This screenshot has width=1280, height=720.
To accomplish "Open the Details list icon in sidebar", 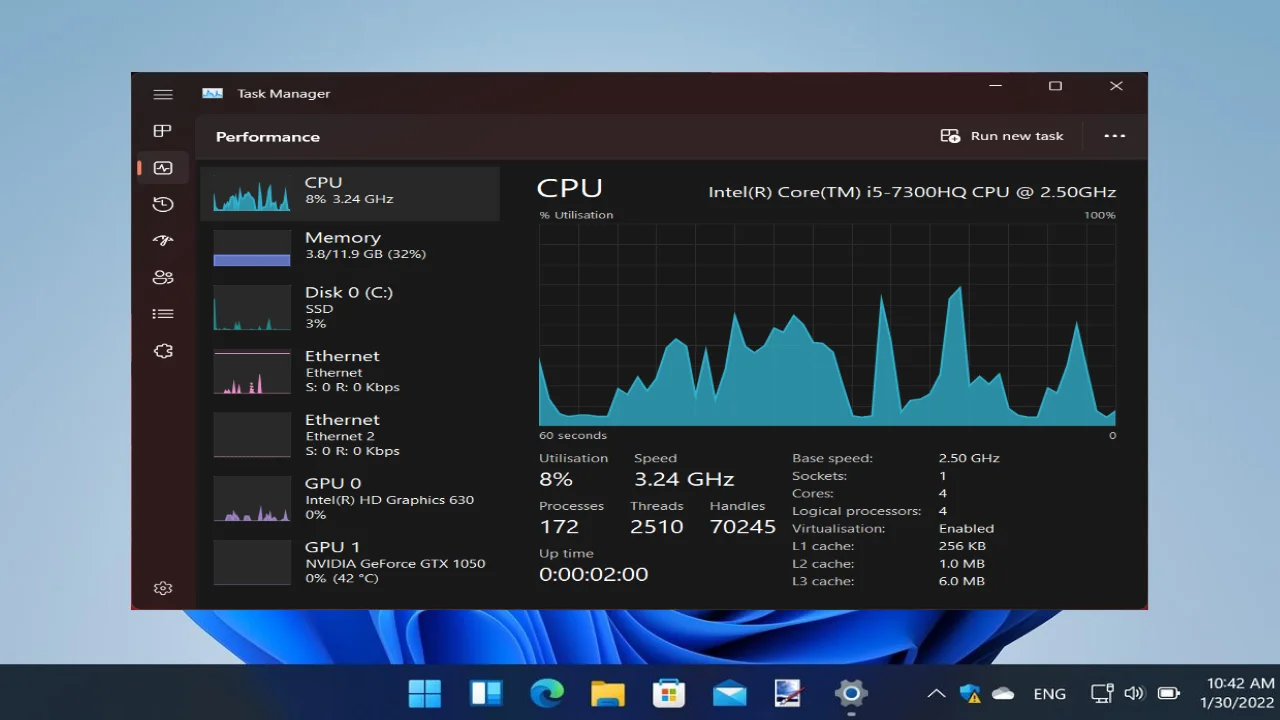I will [163, 314].
